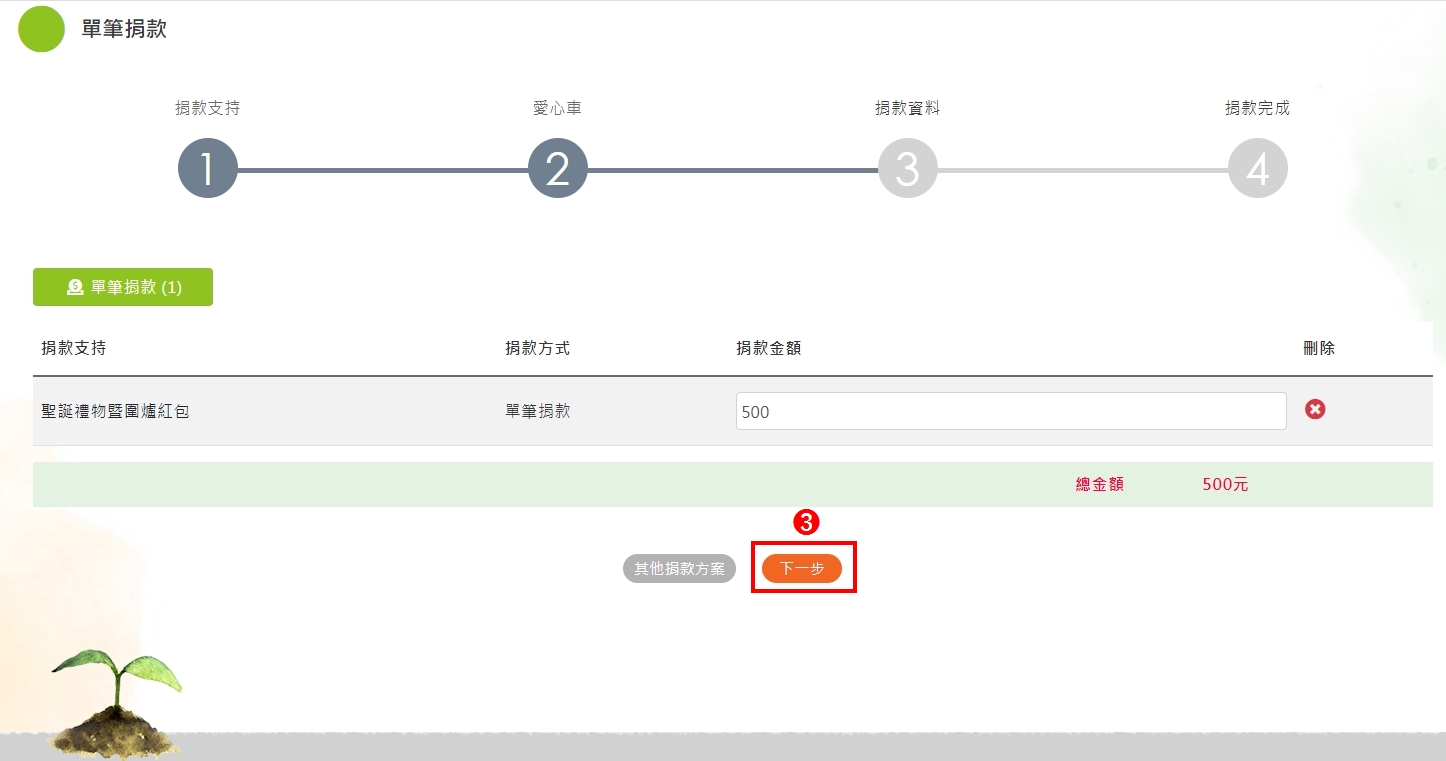
Task: Click the 聖誕禮物暨圍爐紅包 donation item
Action: (115, 411)
